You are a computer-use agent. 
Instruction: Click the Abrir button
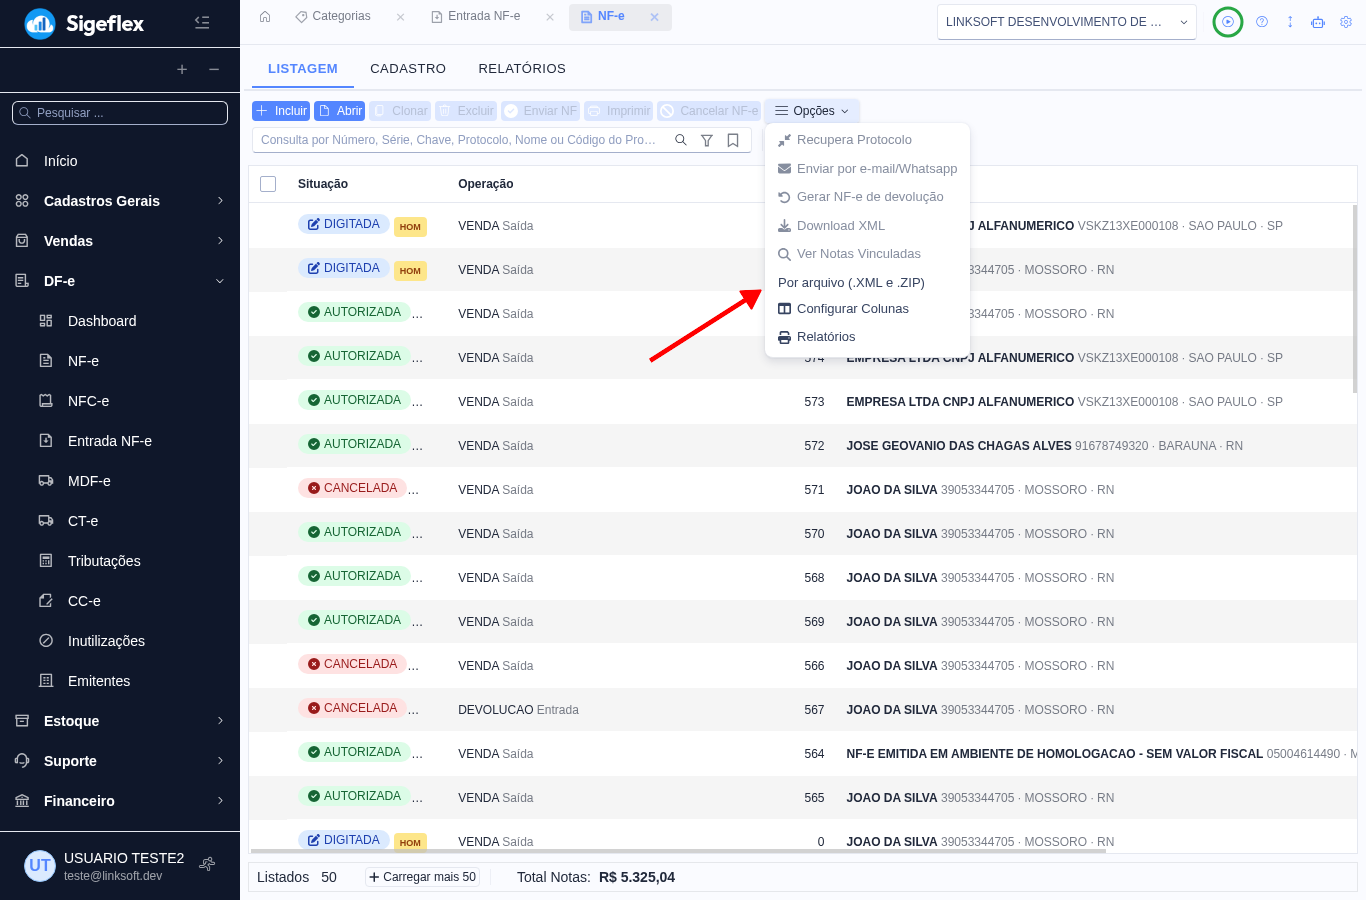(x=340, y=111)
